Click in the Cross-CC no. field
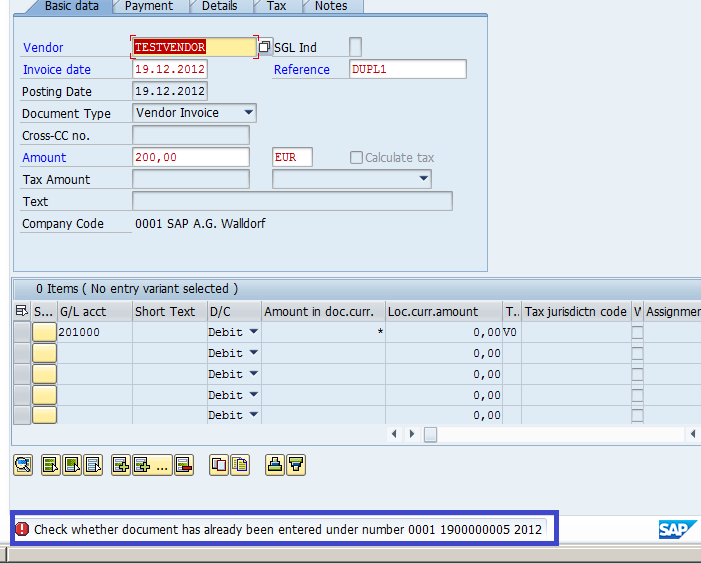This screenshot has width=701, height=564. click(x=191, y=135)
